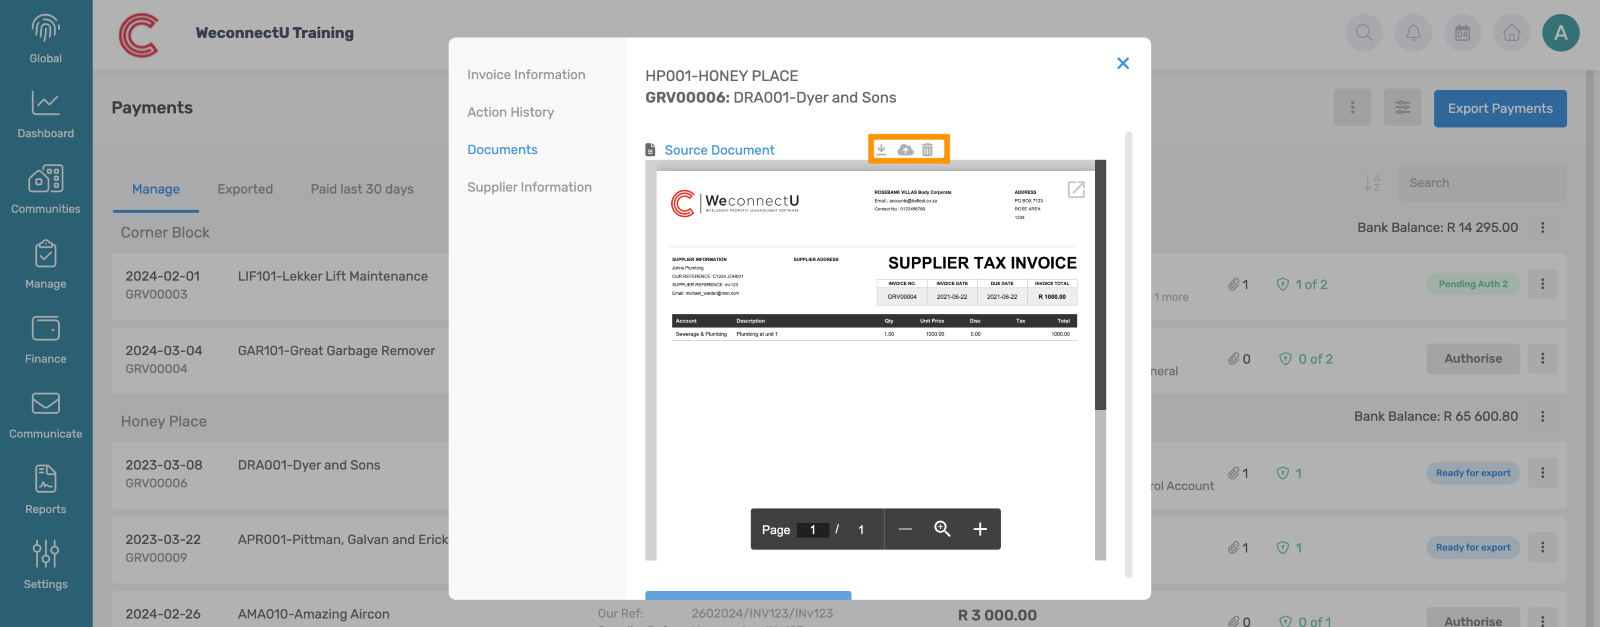Close the invoice dialog
1600x627 pixels.
[1123, 63]
